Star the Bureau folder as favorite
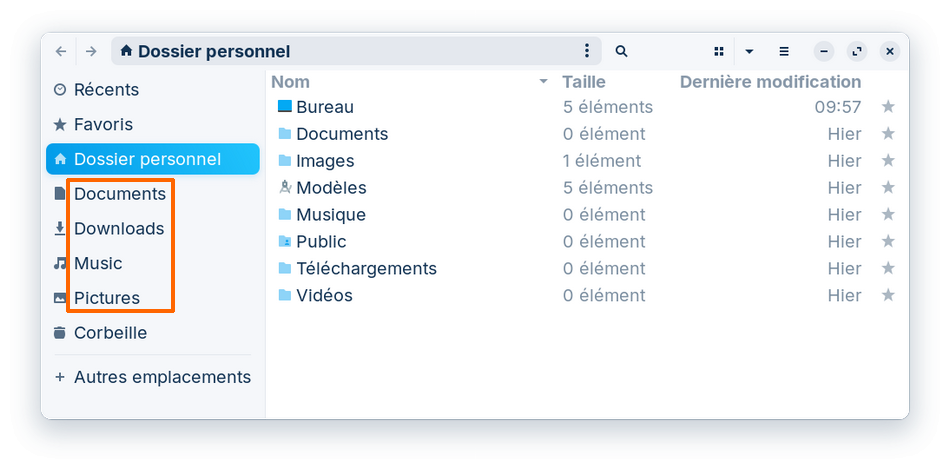The height and width of the screenshot is (469, 950). pos(887,107)
